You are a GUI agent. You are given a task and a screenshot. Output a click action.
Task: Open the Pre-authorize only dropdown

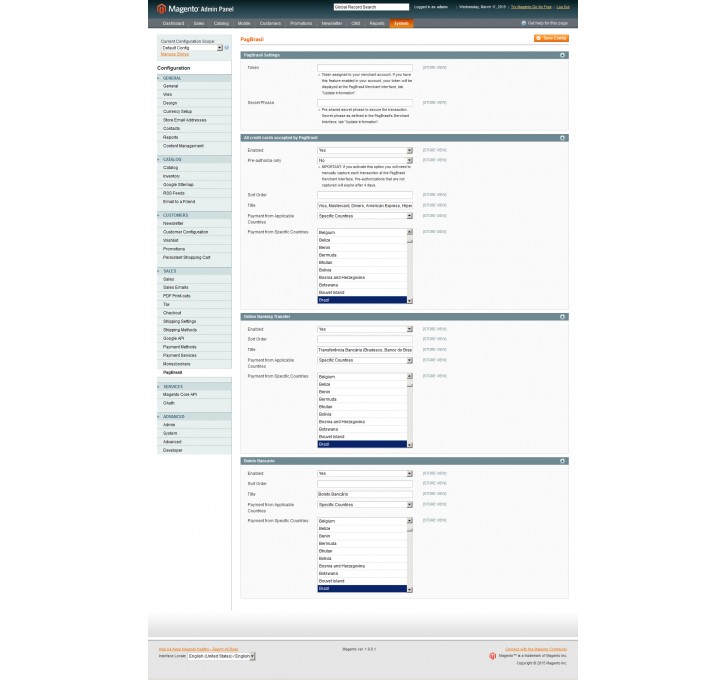point(365,160)
